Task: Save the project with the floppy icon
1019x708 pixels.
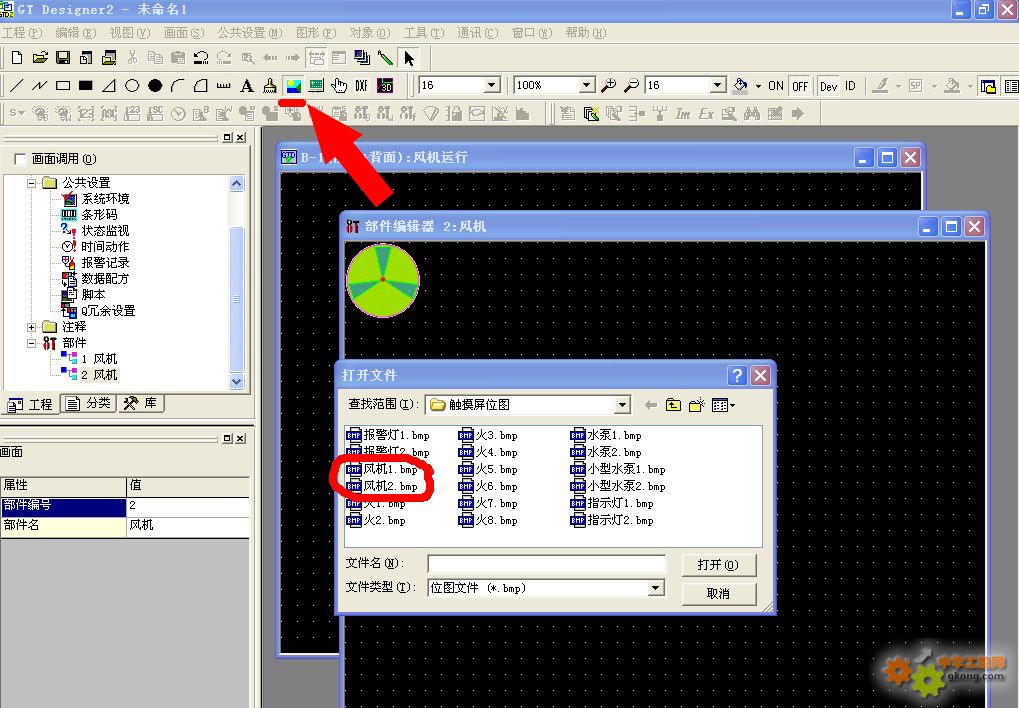Action: point(63,58)
